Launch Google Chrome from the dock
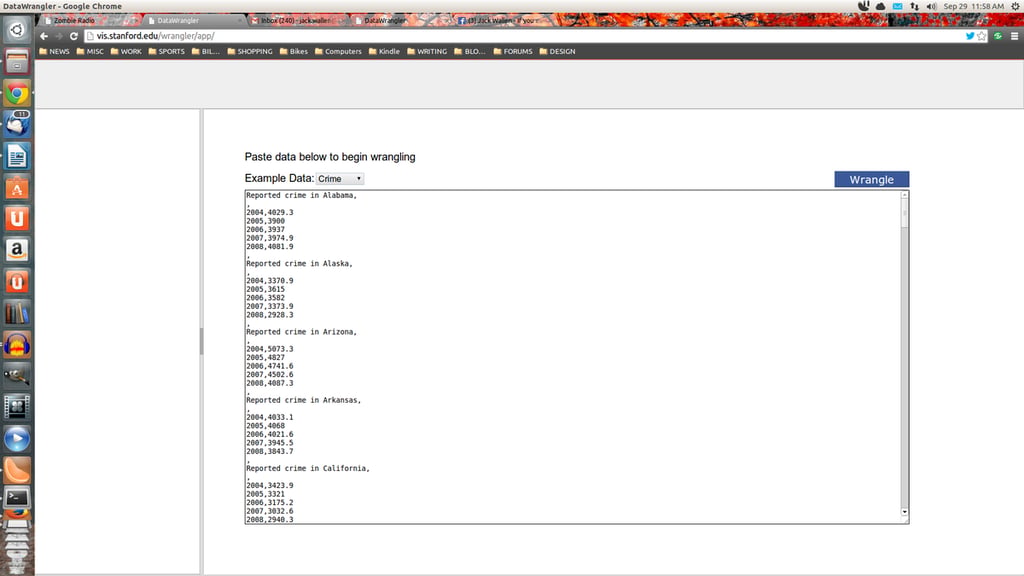Viewport: 1024px width, 576px height. (17, 93)
